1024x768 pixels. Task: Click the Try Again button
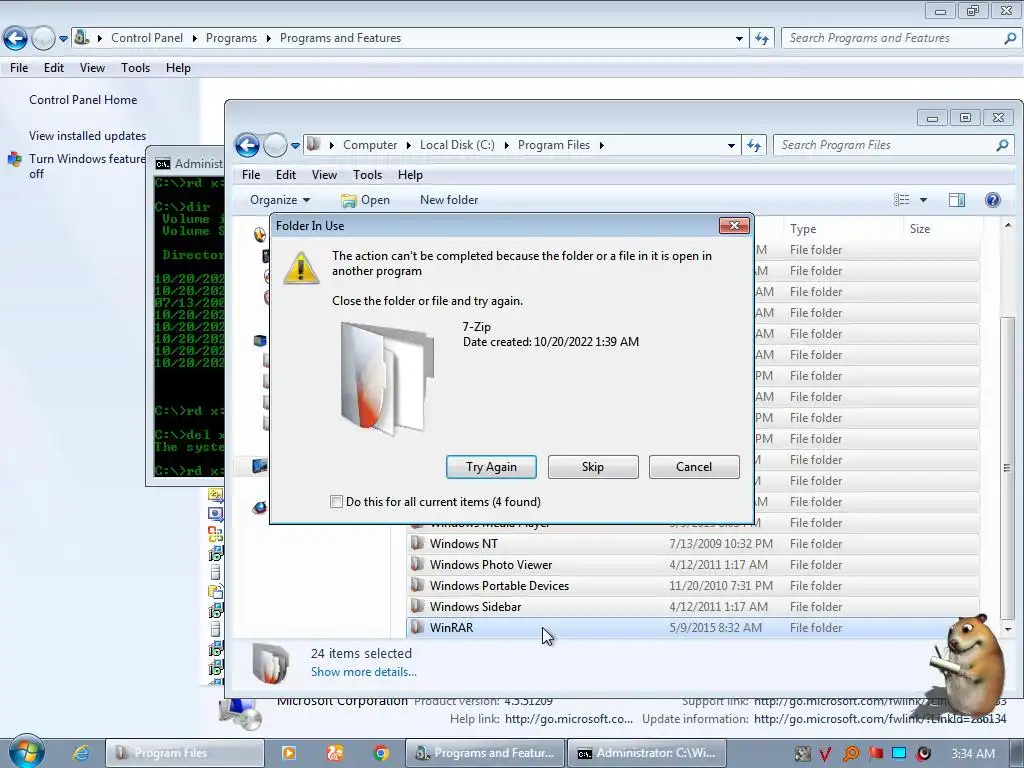coord(491,467)
